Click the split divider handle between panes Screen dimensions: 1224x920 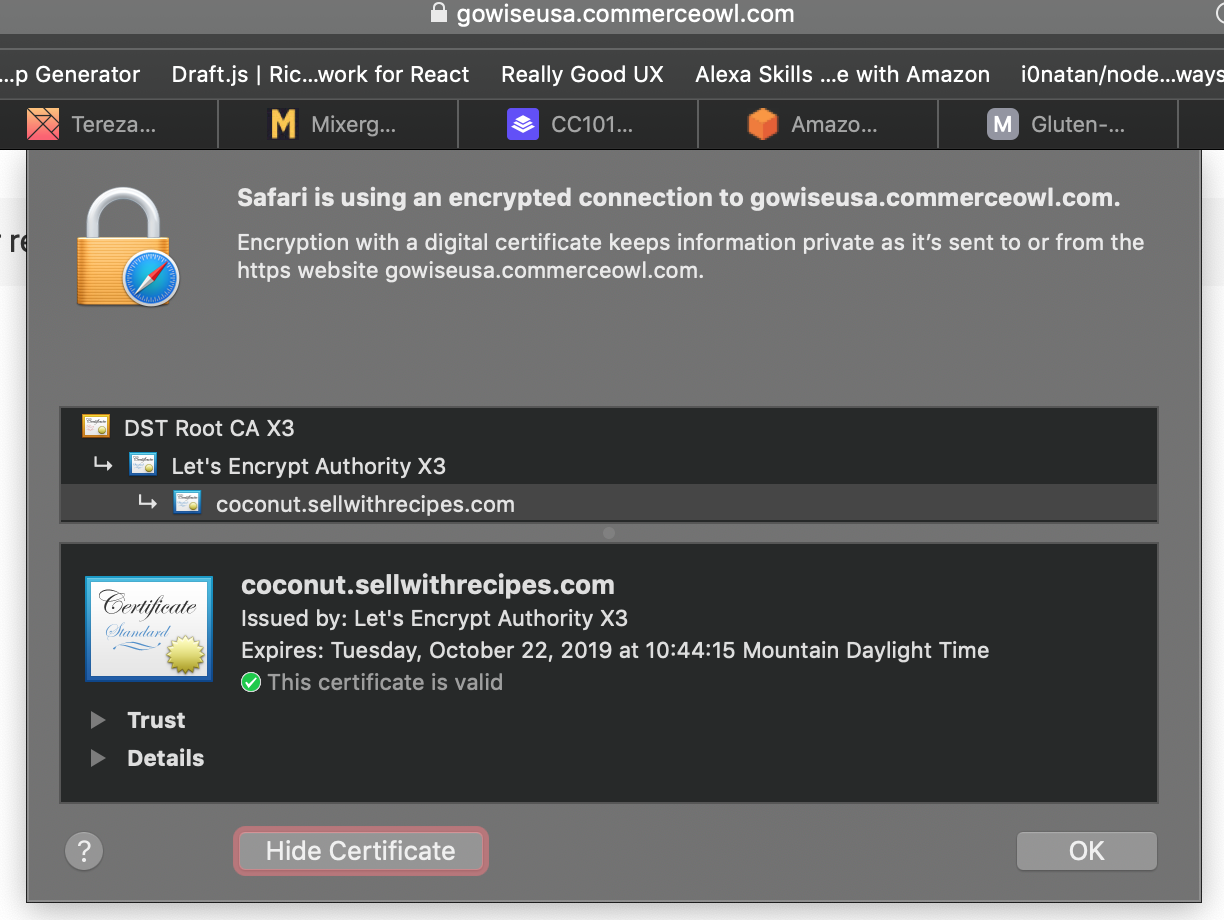click(x=608, y=533)
